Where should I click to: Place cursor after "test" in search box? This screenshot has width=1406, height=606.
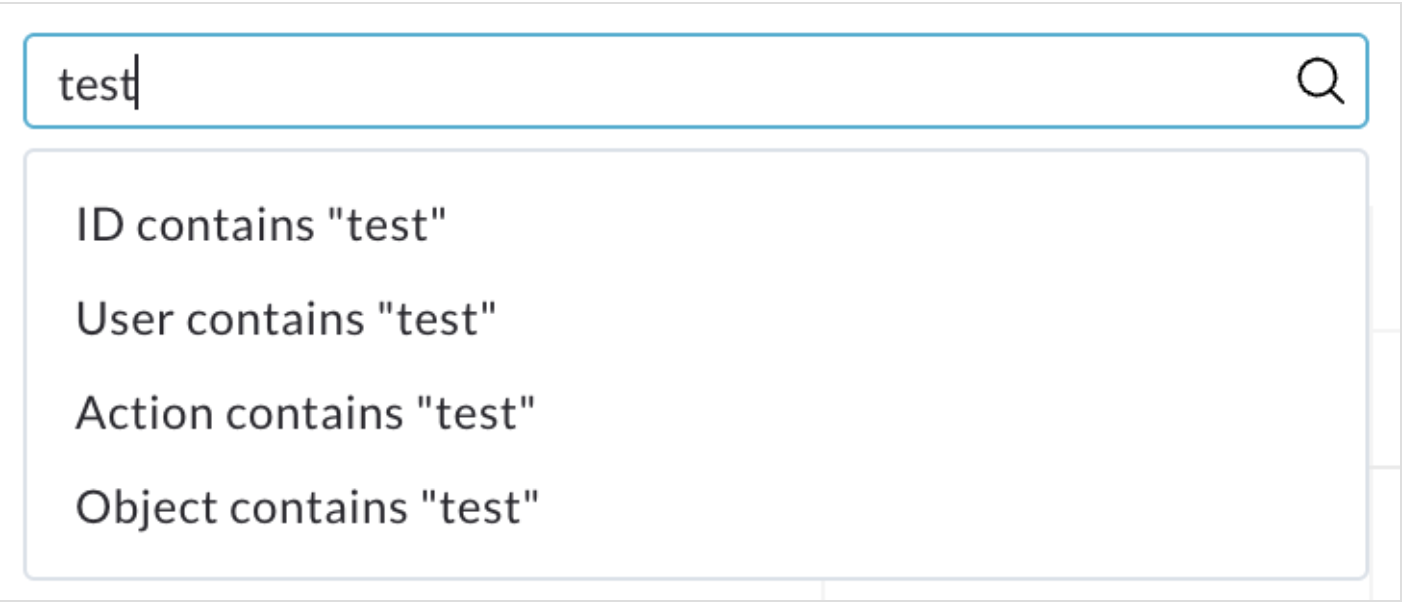click(x=137, y=84)
